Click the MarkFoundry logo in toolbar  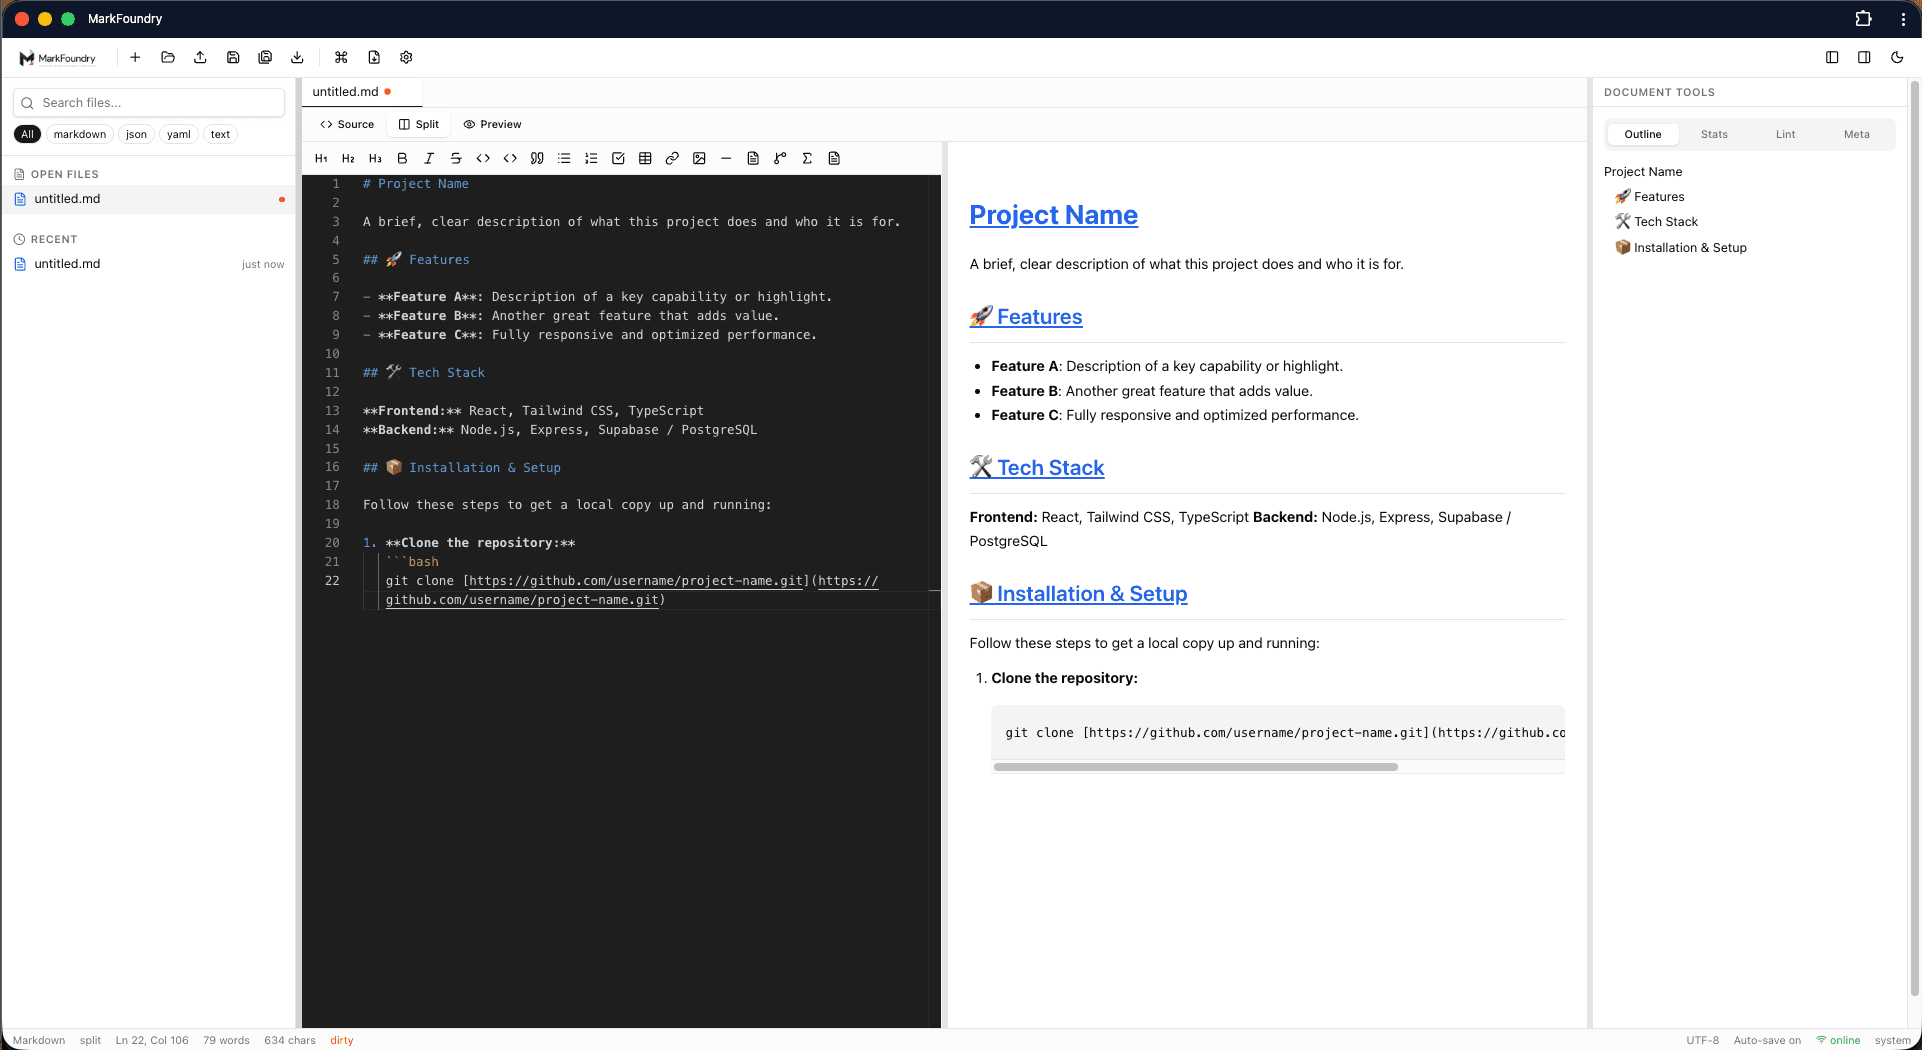[x=57, y=58]
